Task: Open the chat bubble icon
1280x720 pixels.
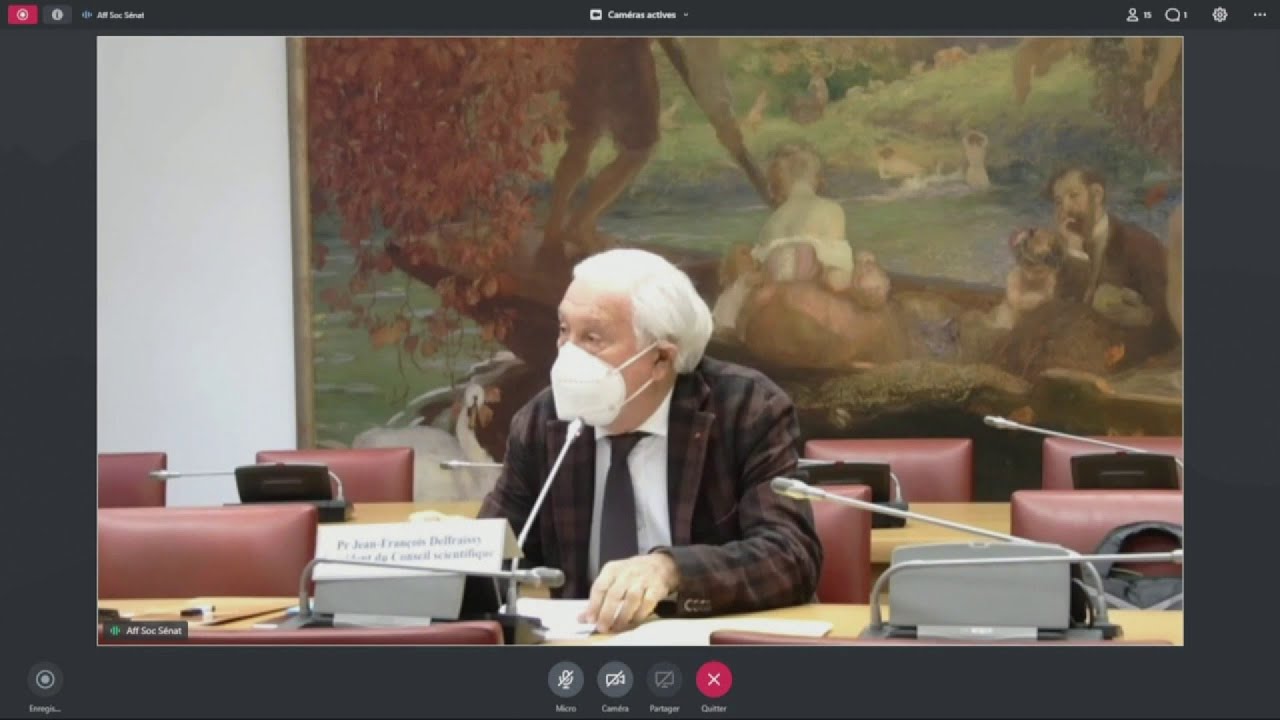Action: click(x=1173, y=15)
